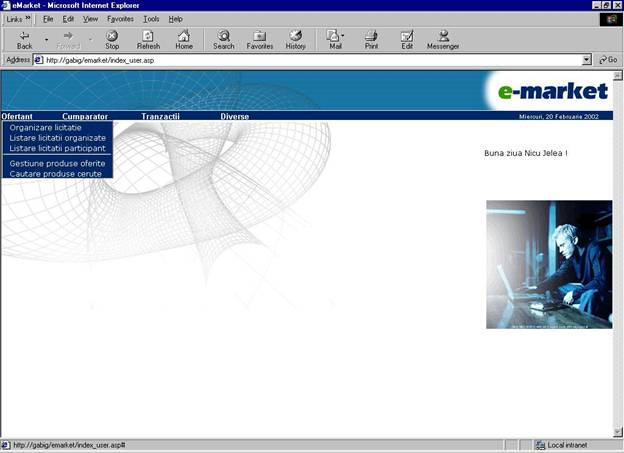Open the Cumparator site menu

(x=85, y=117)
